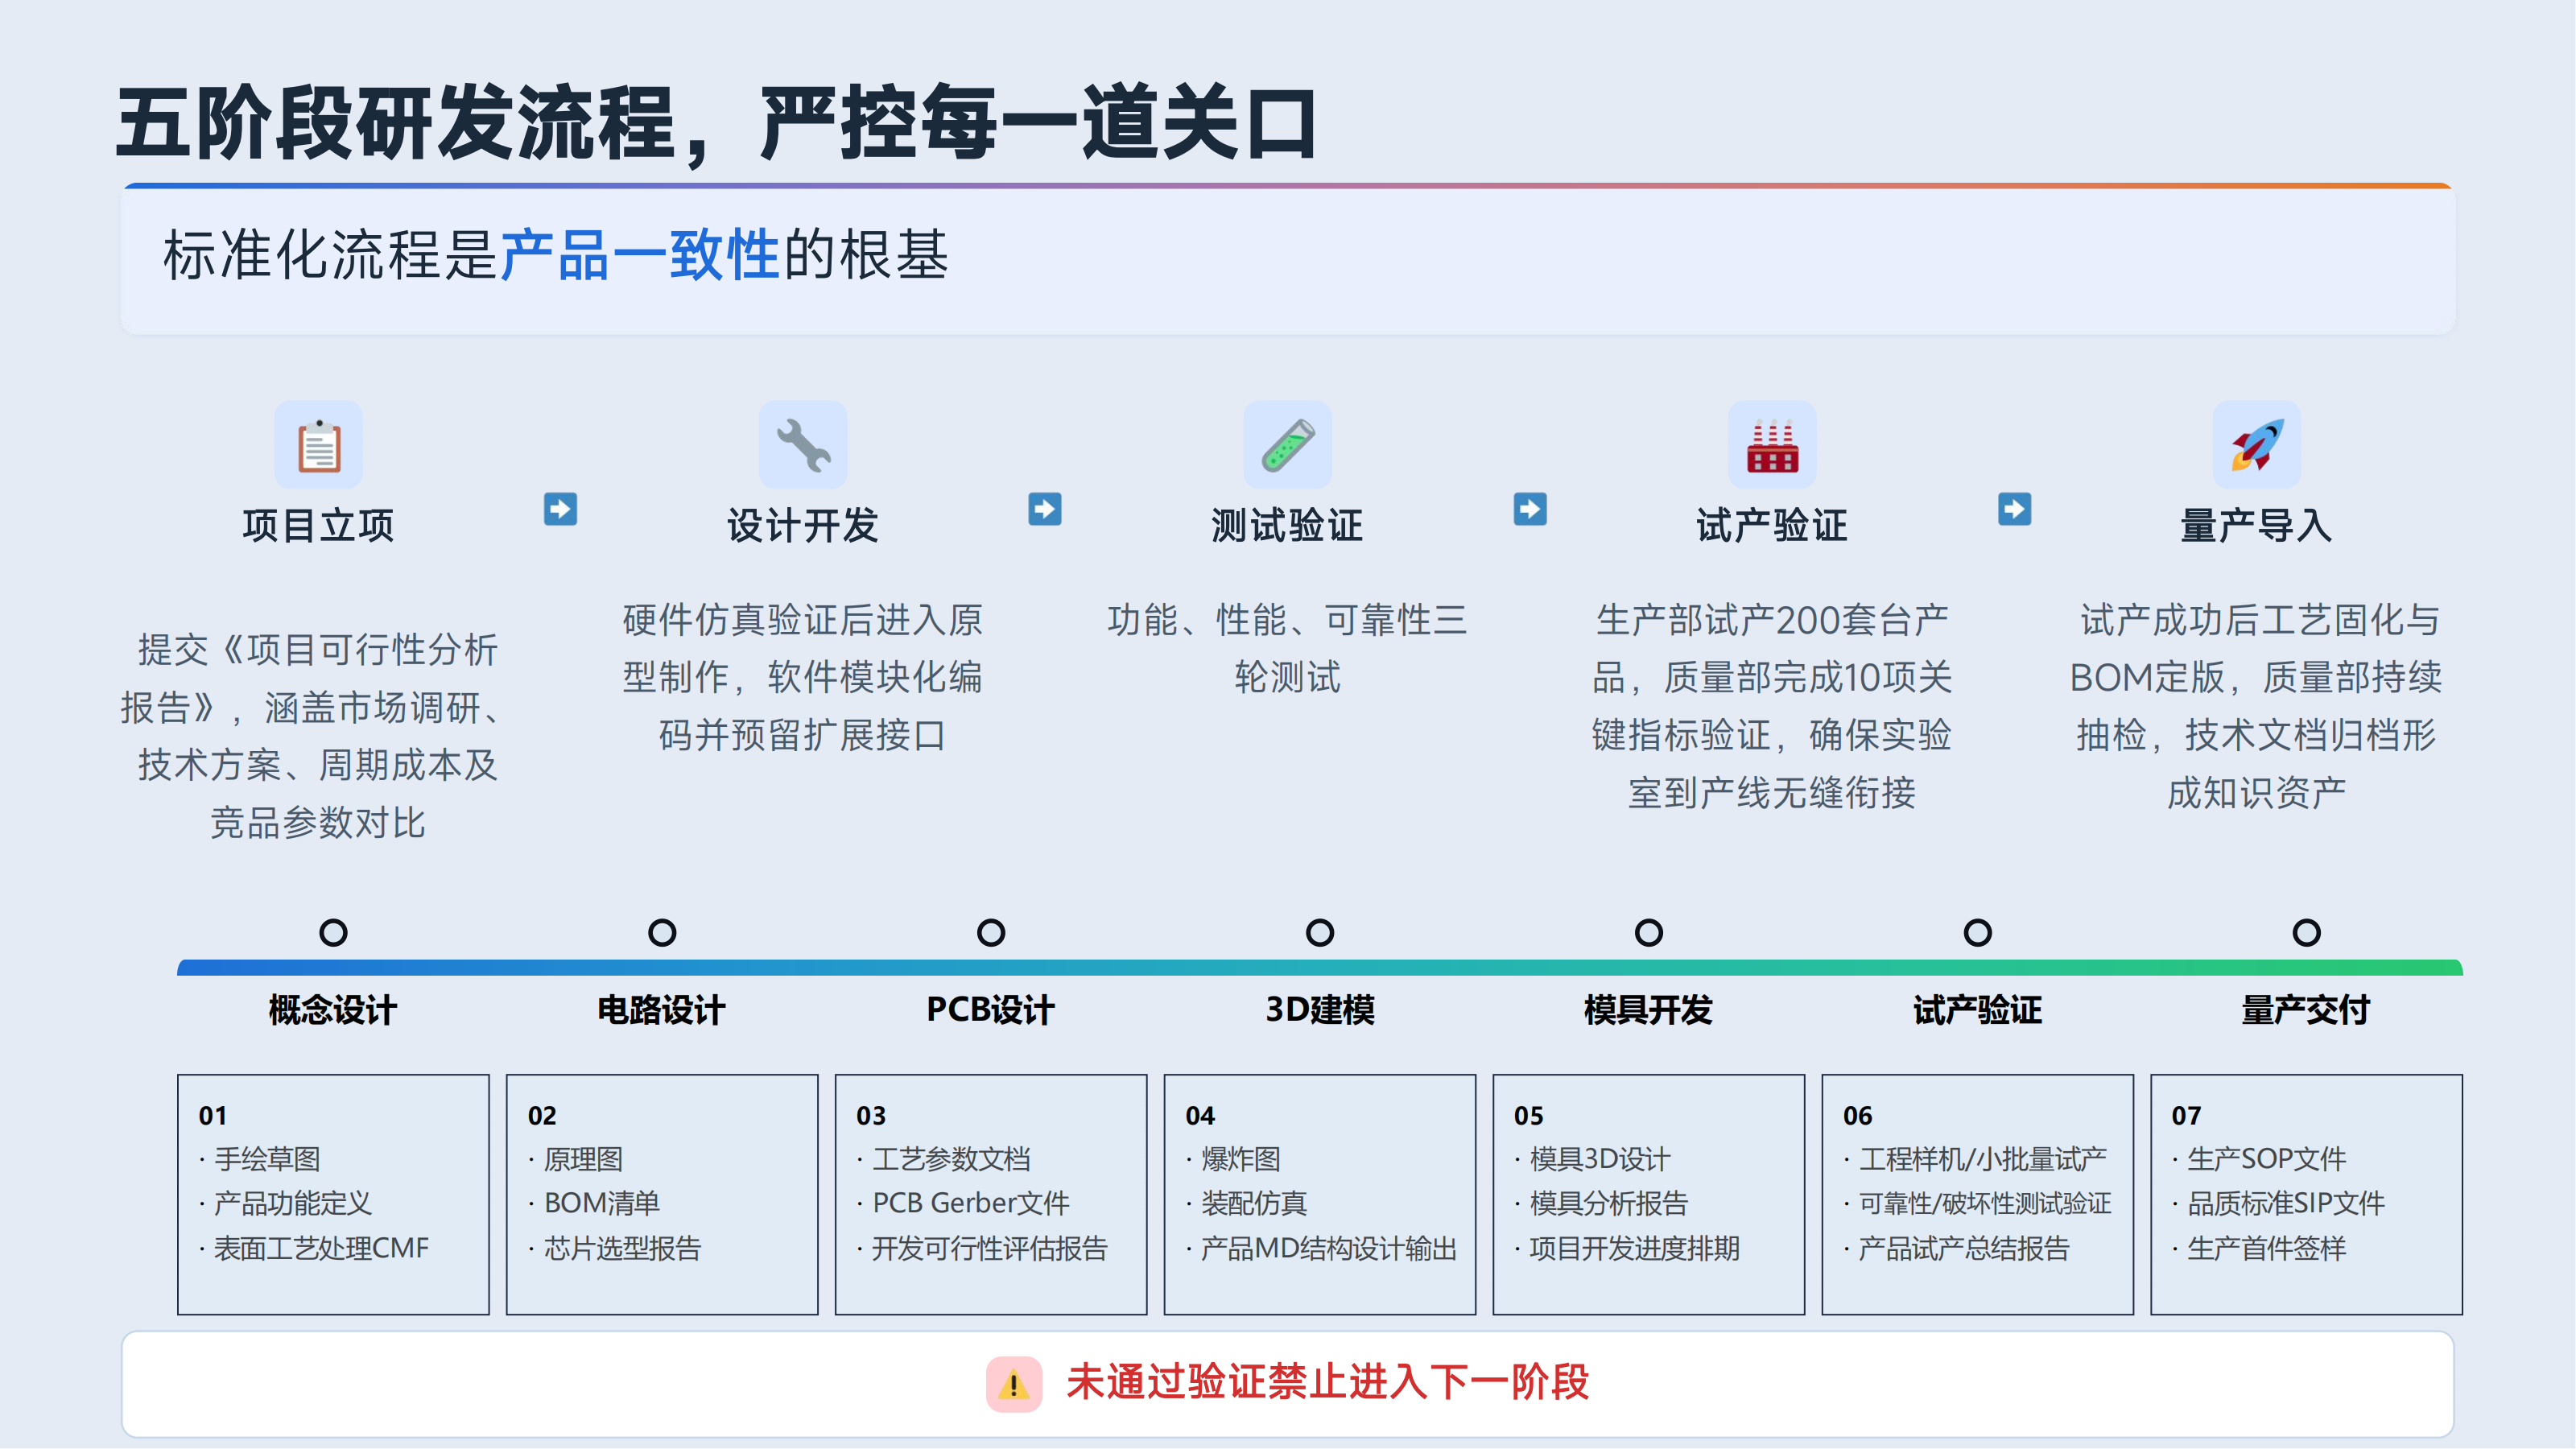This screenshot has height=1449, width=2576.
Task: Click the 04 number in fourth card
Action: tap(1200, 1115)
